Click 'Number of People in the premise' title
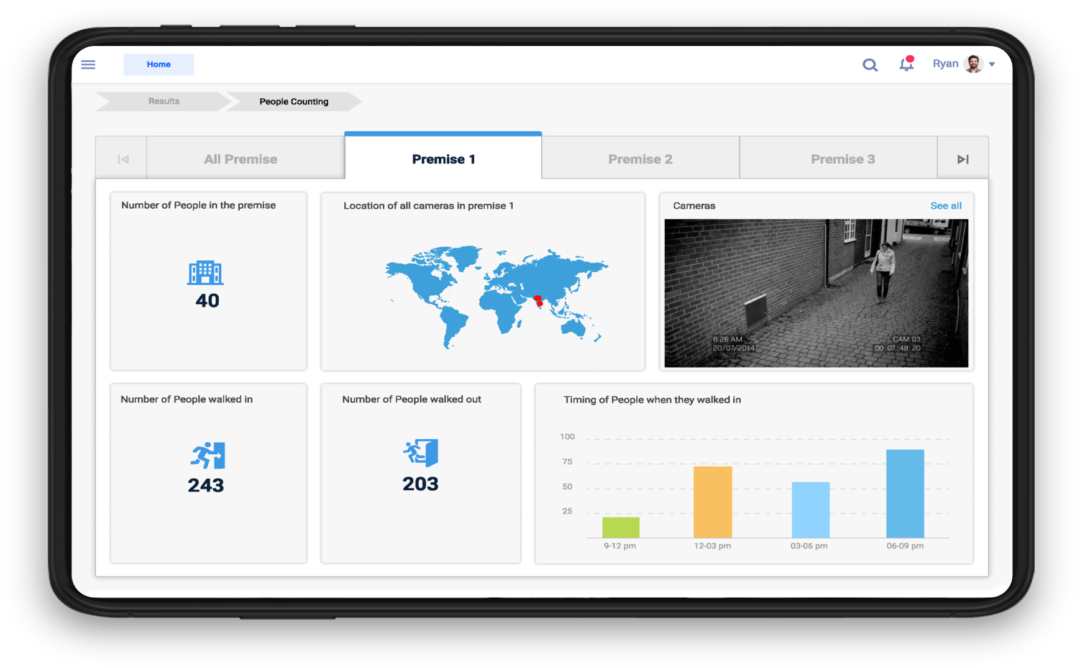The height and width of the screenshot is (668, 1080). (x=198, y=205)
